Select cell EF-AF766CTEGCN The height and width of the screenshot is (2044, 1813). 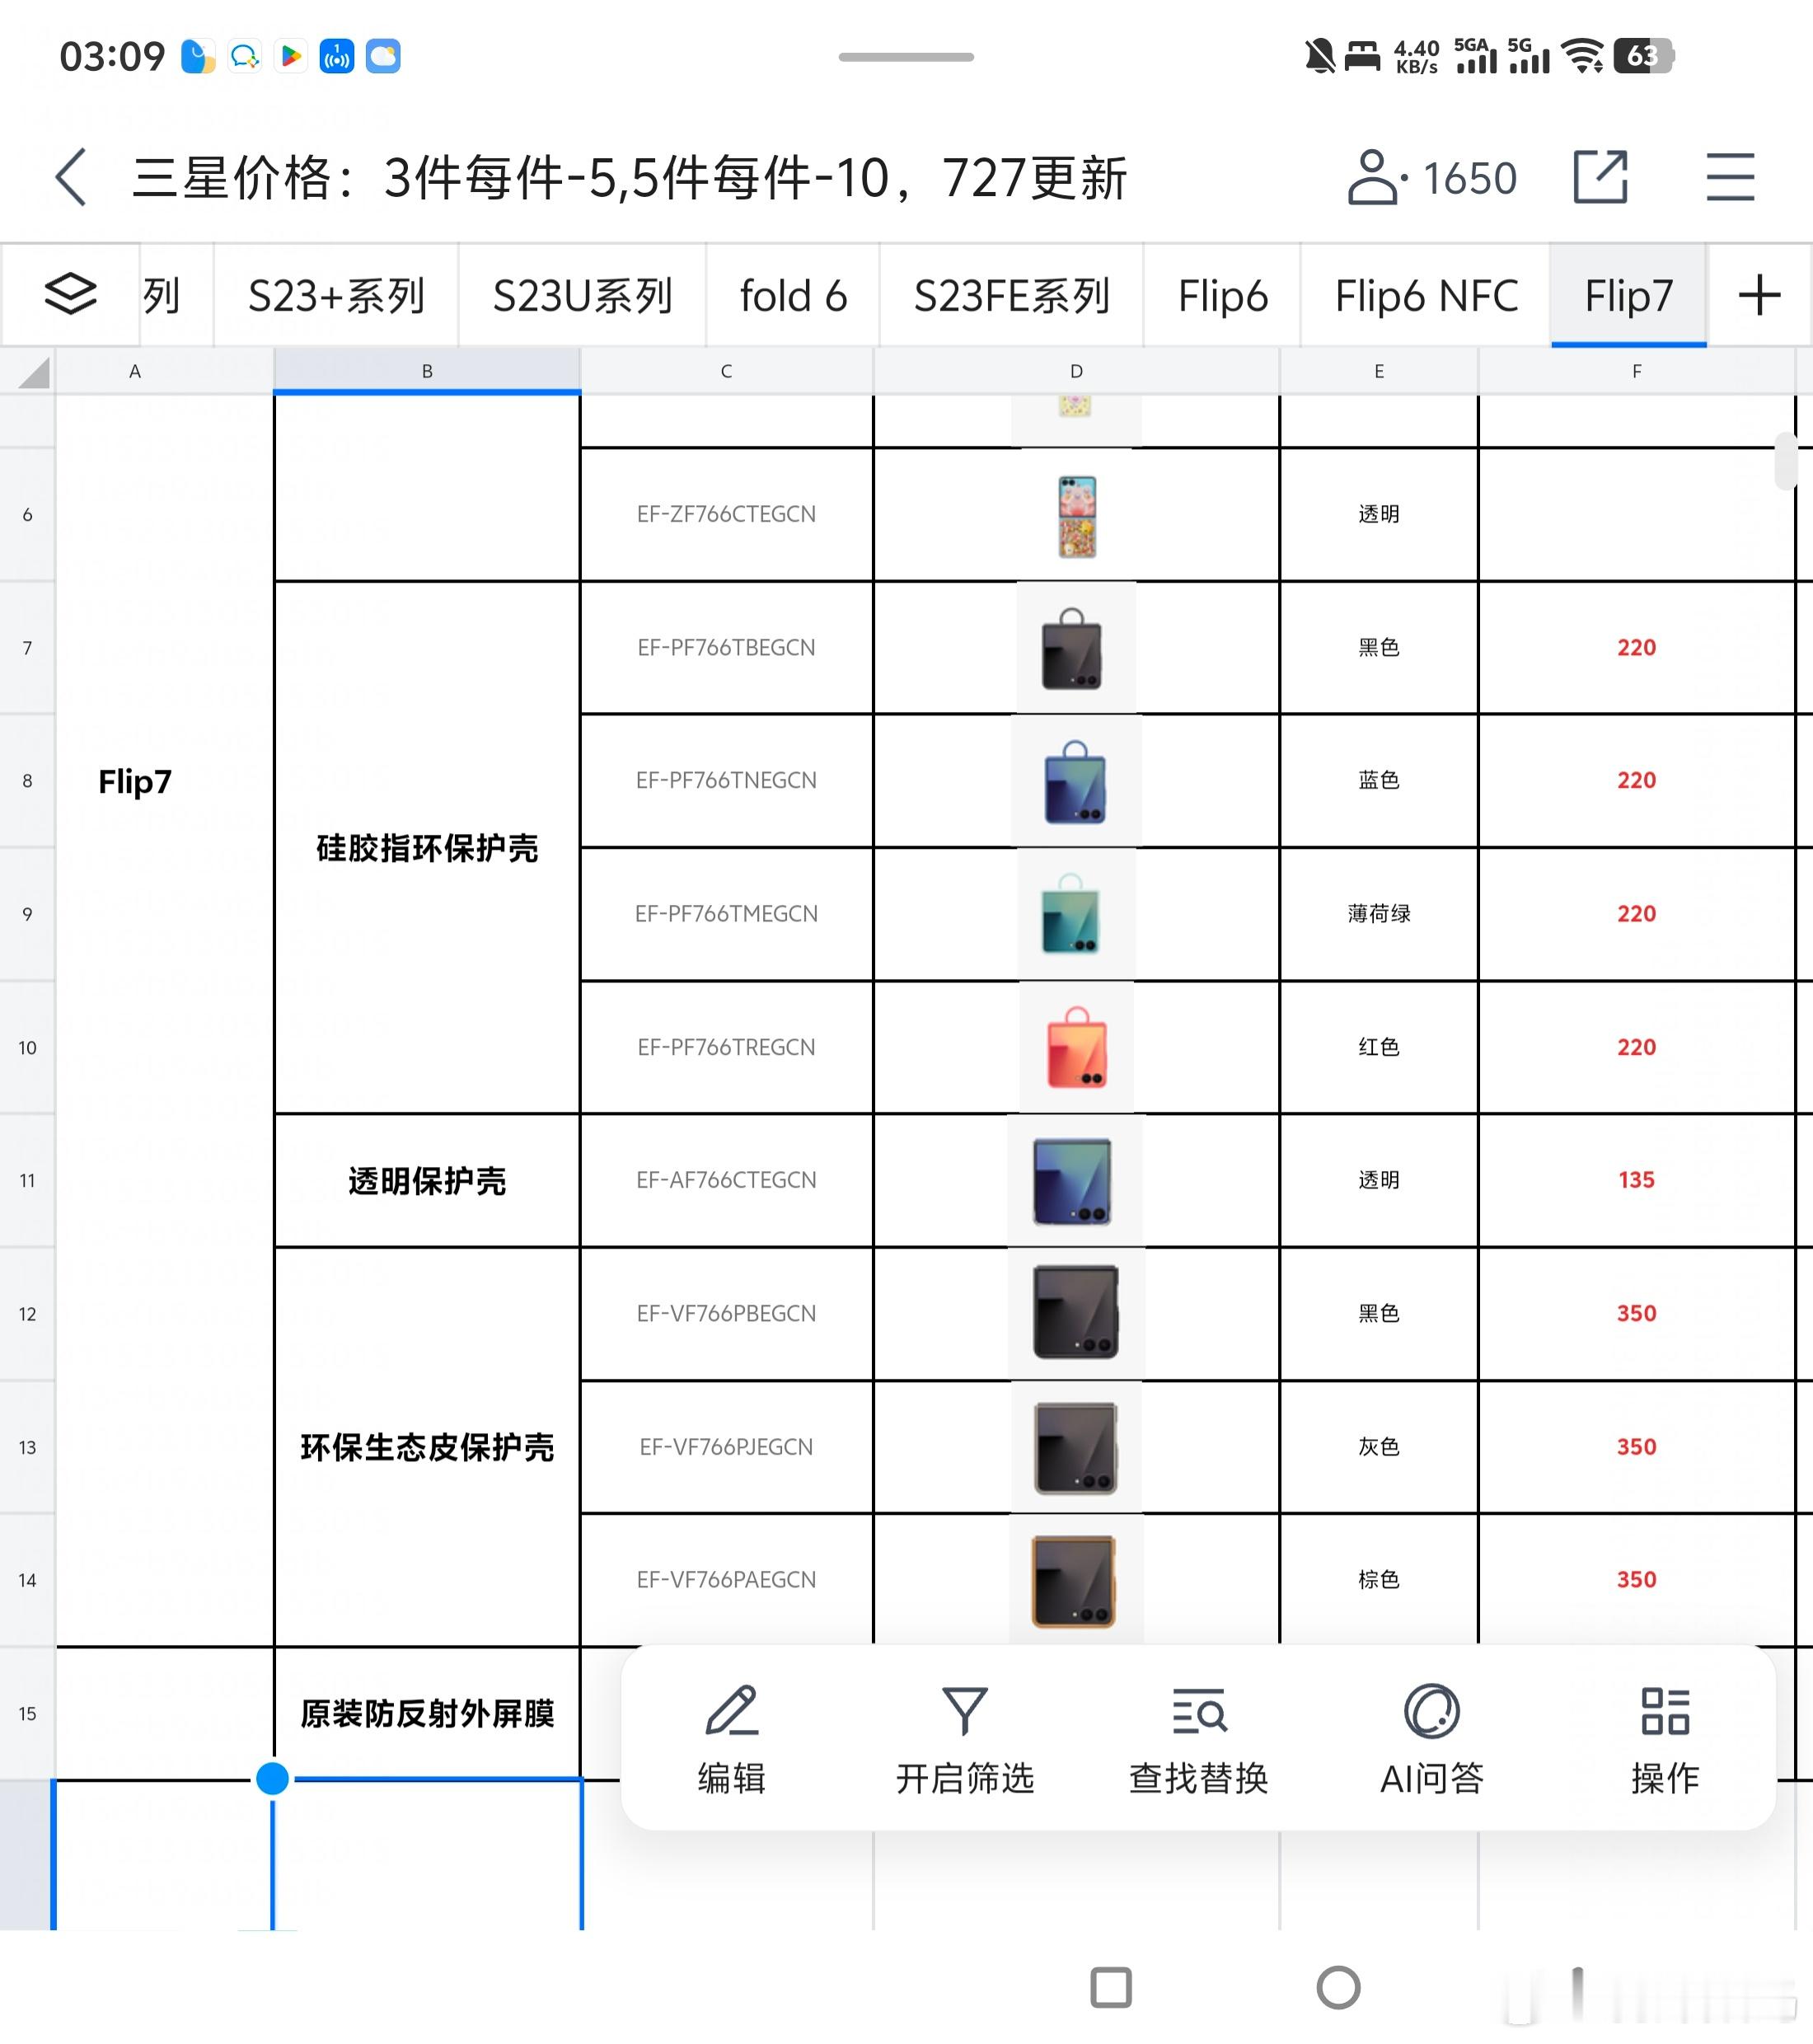pyautogui.click(x=726, y=1180)
